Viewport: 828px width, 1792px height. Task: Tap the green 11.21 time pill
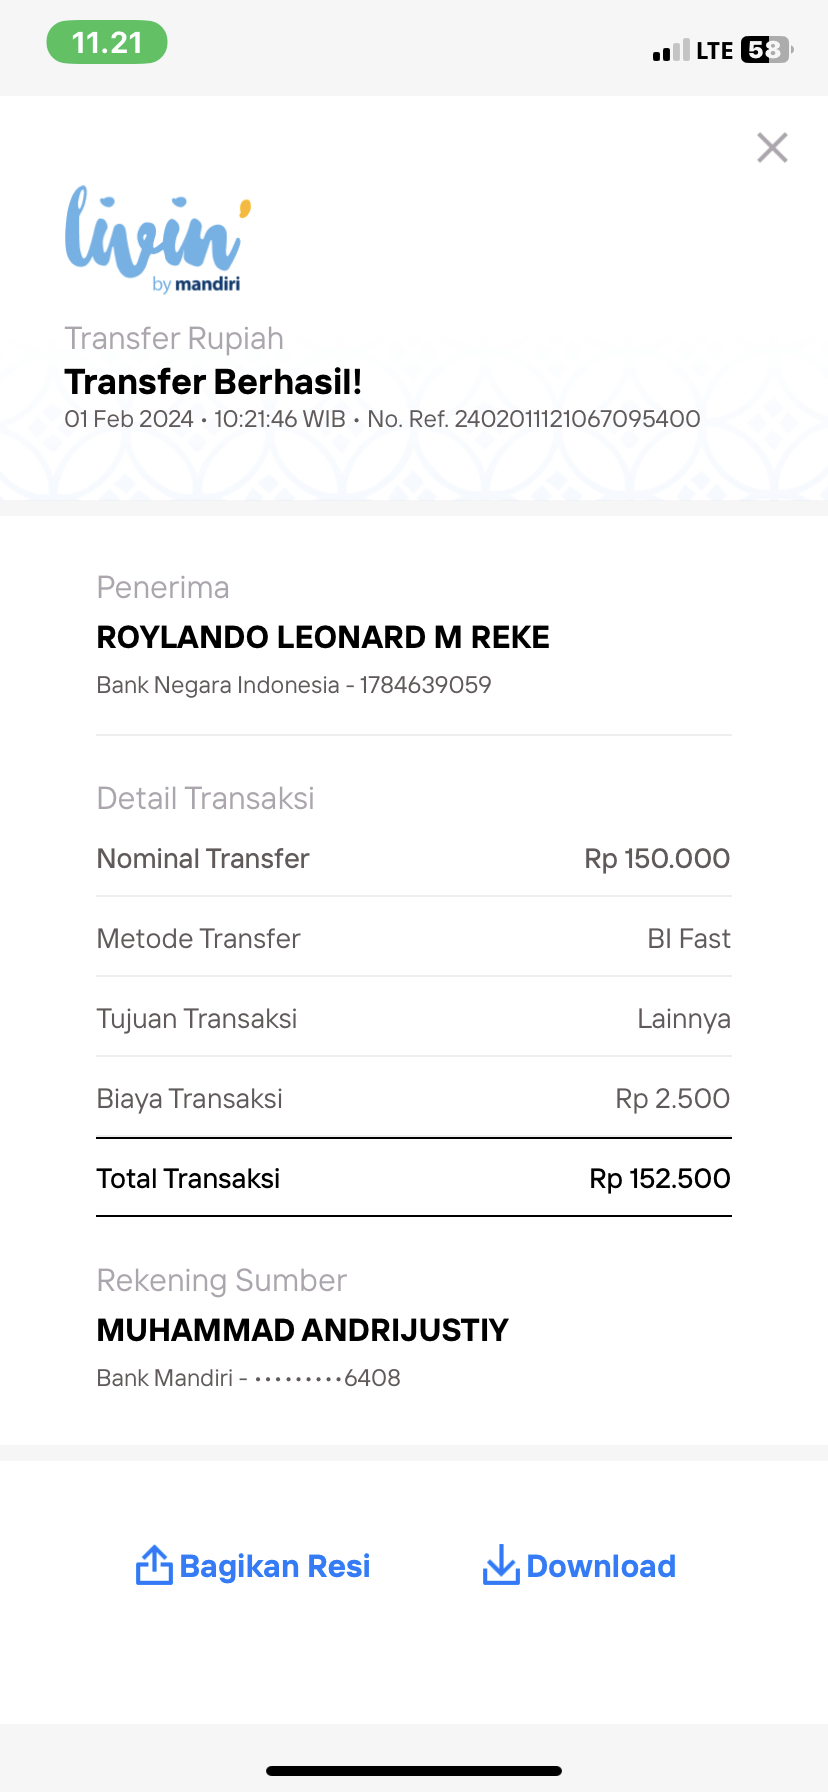(x=107, y=43)
